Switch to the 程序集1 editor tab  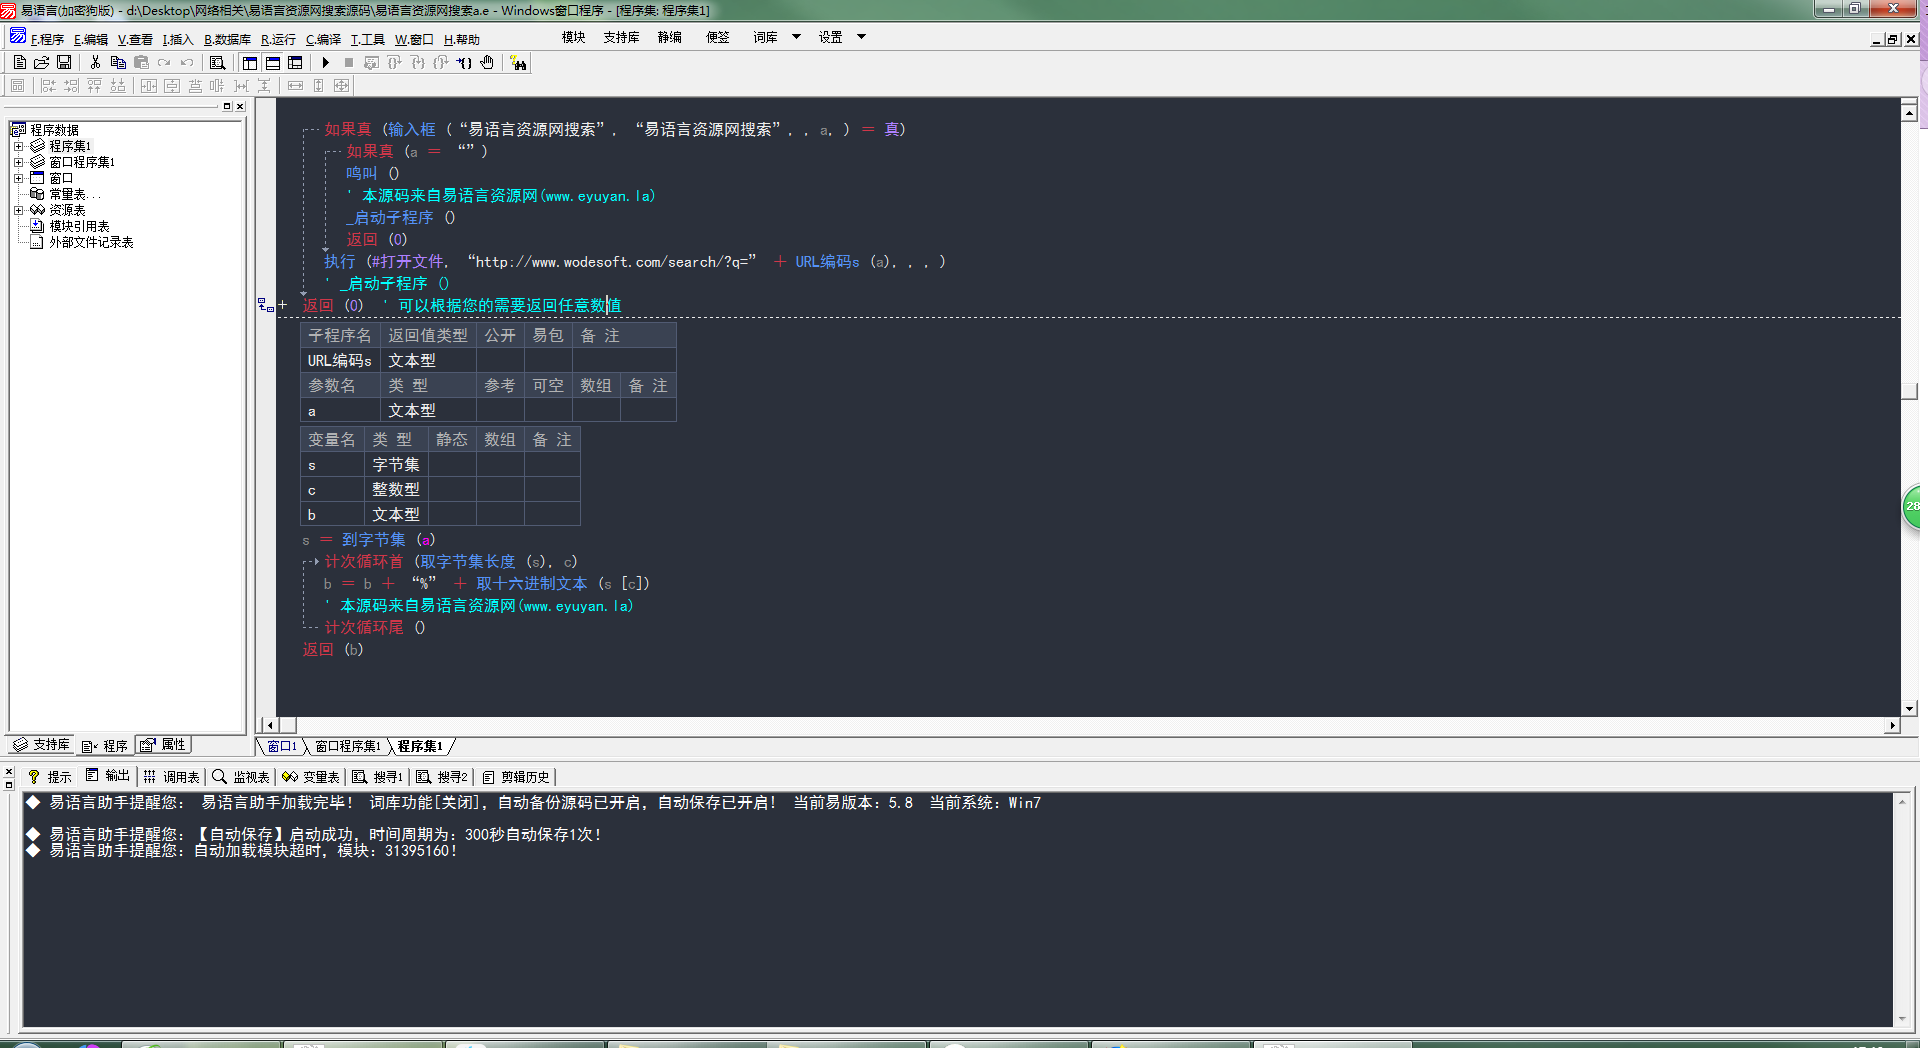(x=420, y=746)
